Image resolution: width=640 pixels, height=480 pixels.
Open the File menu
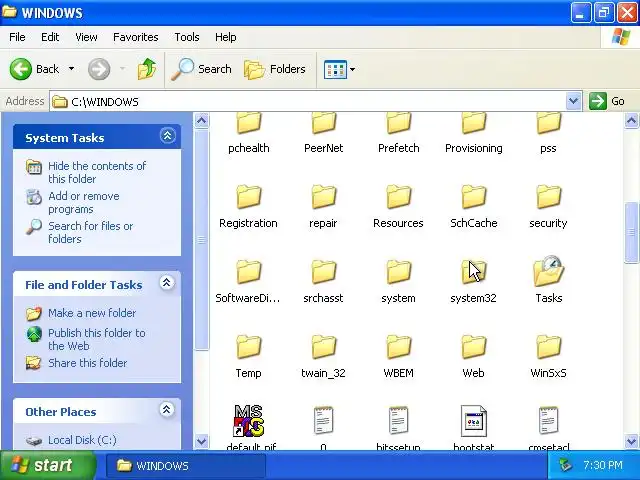[17, 37]
